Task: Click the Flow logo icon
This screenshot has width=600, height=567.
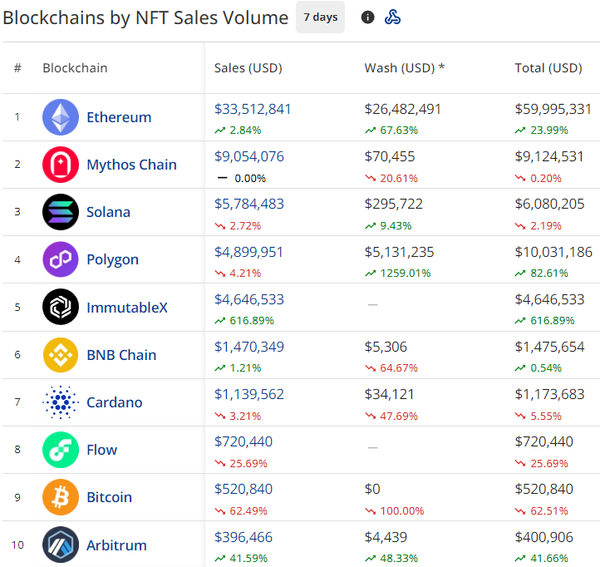Action: 60,450
